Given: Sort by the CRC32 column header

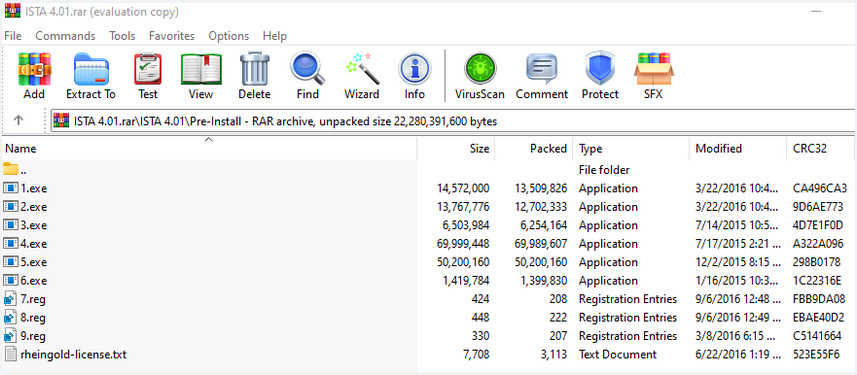Looking at the screenshot, I should [x=821, y=149].
